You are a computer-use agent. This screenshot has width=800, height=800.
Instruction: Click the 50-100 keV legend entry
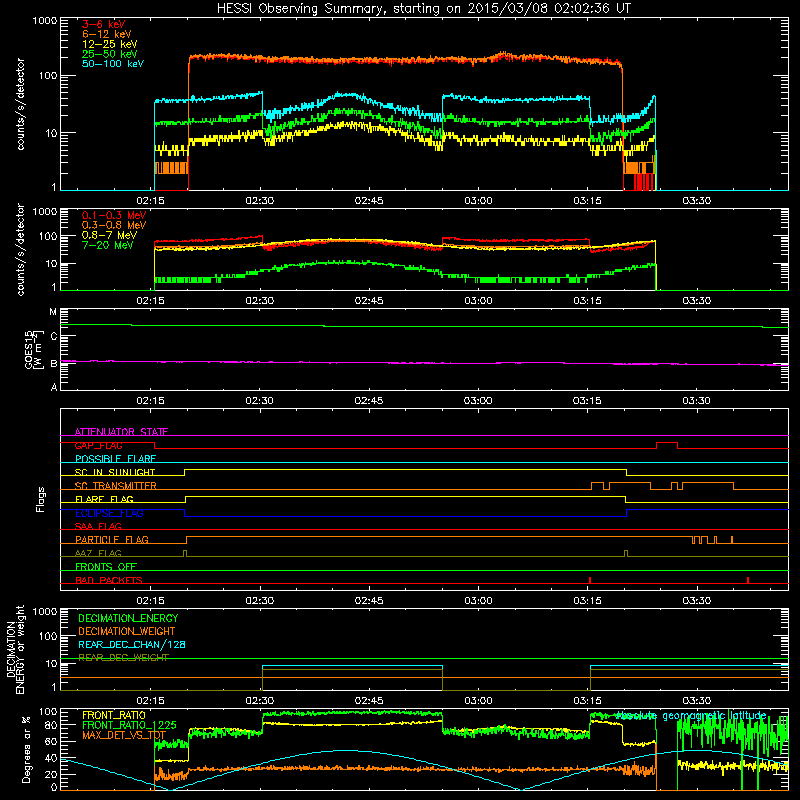(113, 64)
